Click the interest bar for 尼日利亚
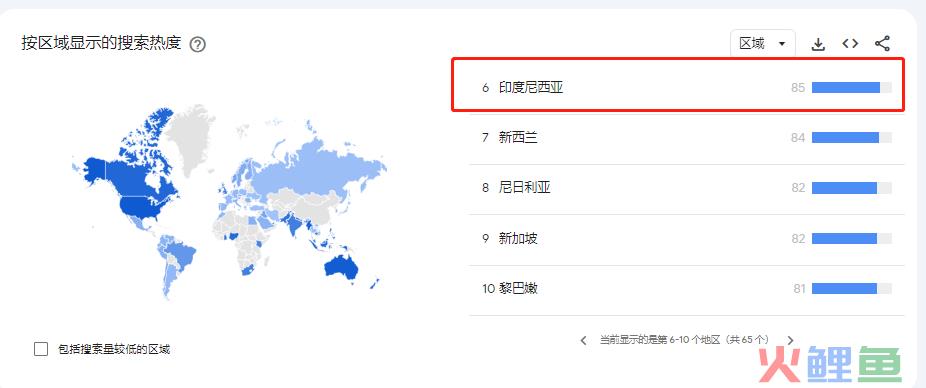Viewport: 926px width, 388px height. pyautogui.click(x=852, y=188)
